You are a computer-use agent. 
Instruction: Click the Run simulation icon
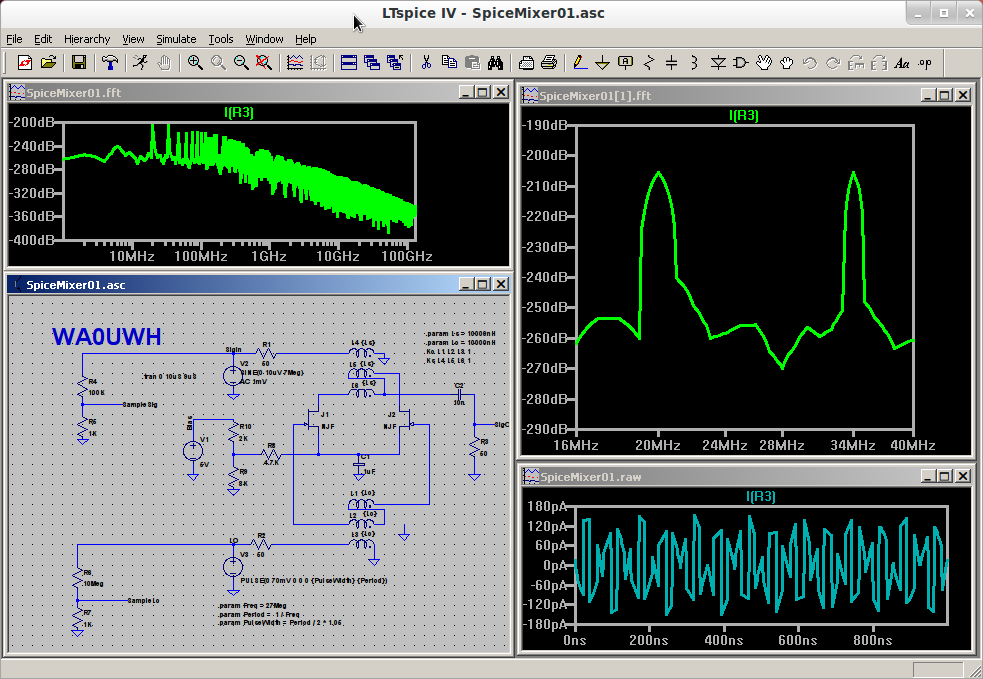141,63
